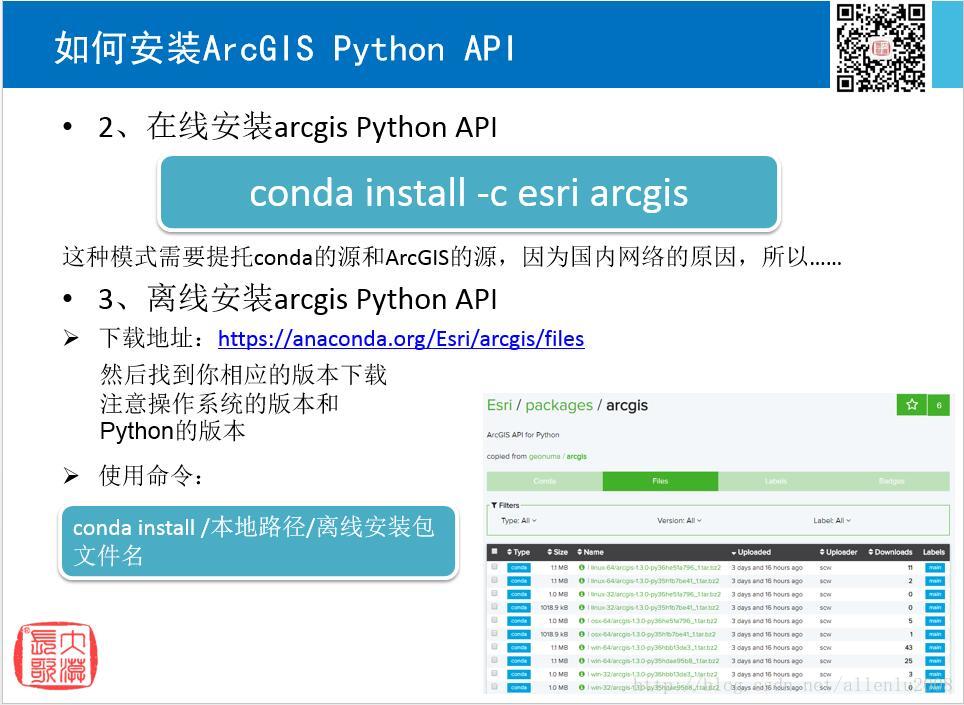This screenshot has height=705, width=964.
Task: Open the win-64 py36 arcgis tar.bz2 file link
Action: coord(652,647)
